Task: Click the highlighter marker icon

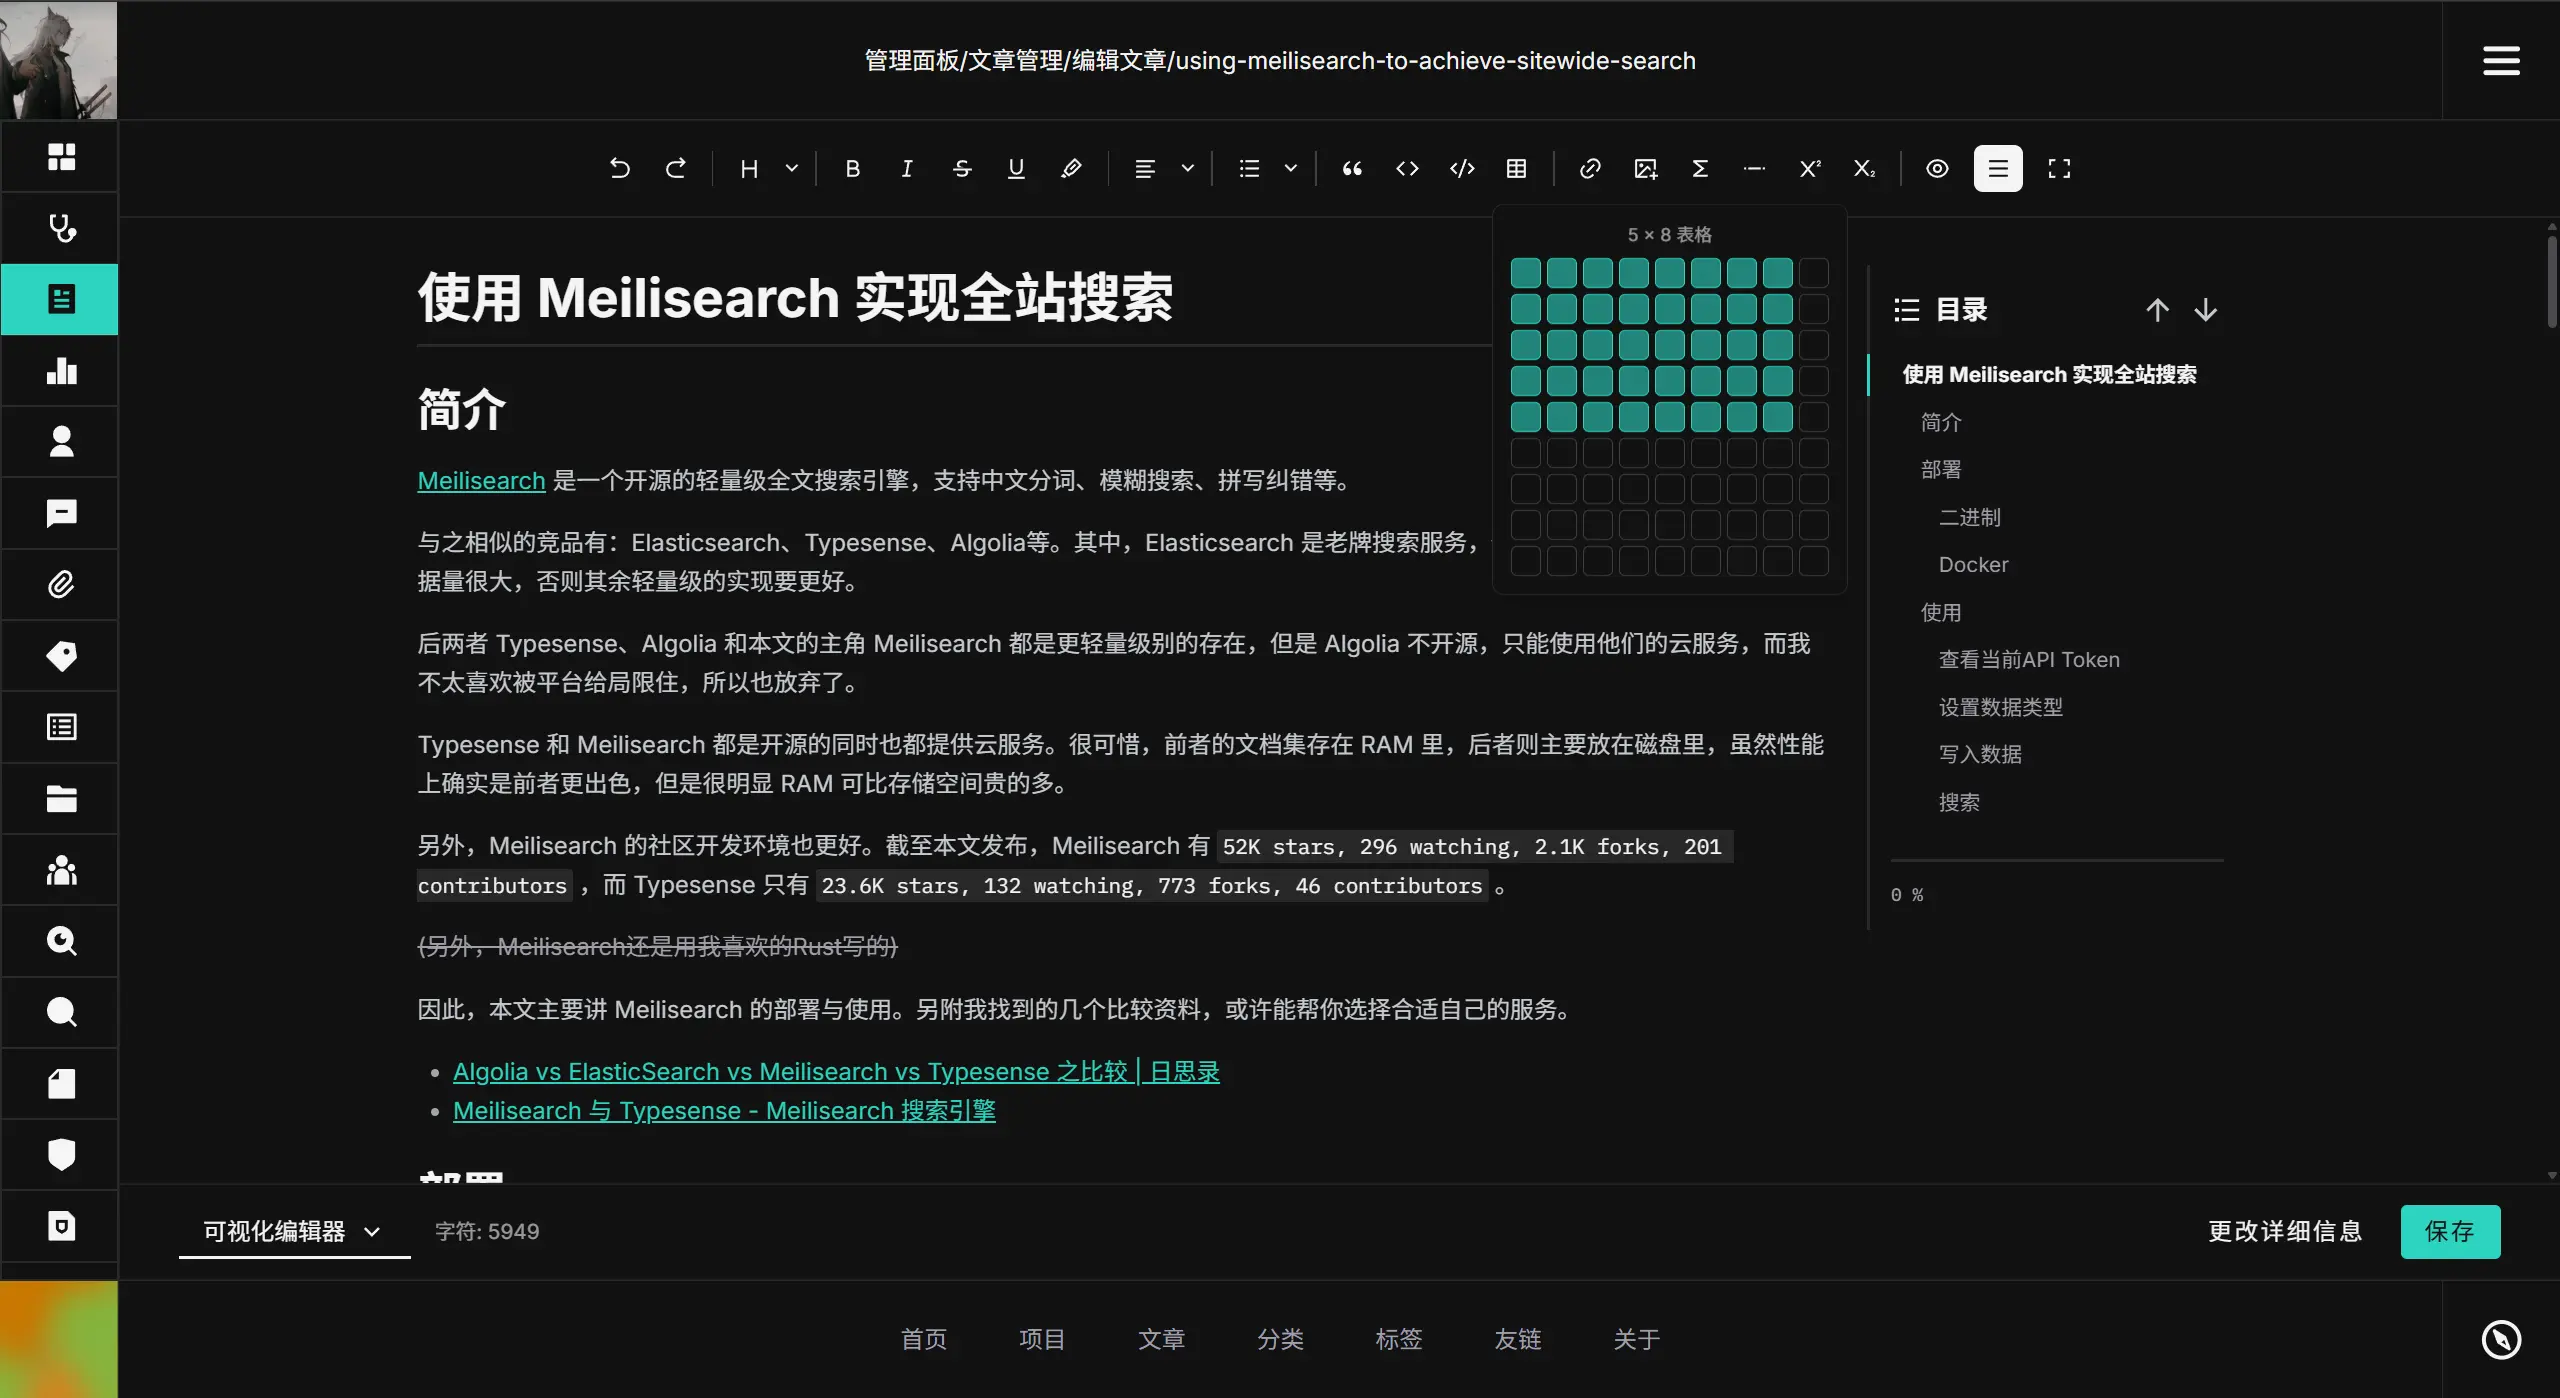Action: (1071, 168)
